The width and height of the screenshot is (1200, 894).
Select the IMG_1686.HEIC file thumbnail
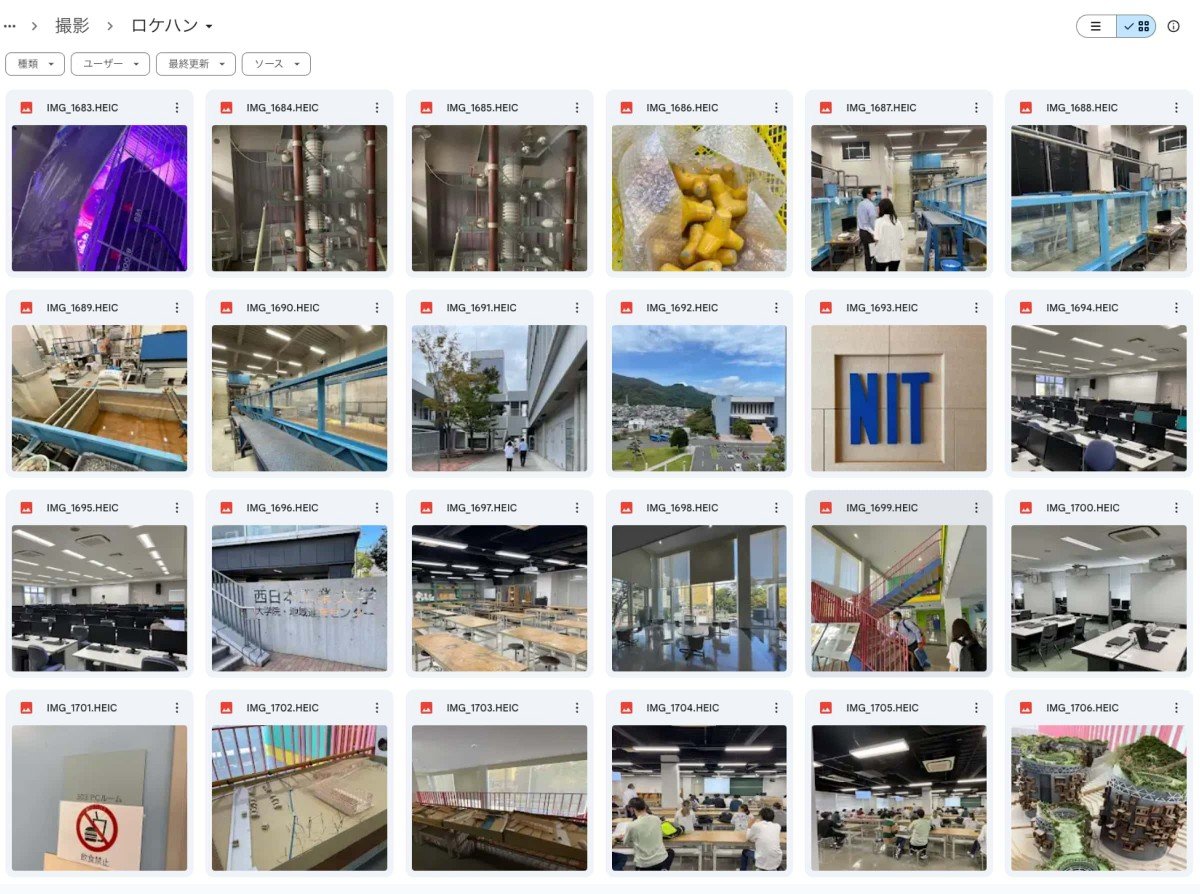pos(699,198)
